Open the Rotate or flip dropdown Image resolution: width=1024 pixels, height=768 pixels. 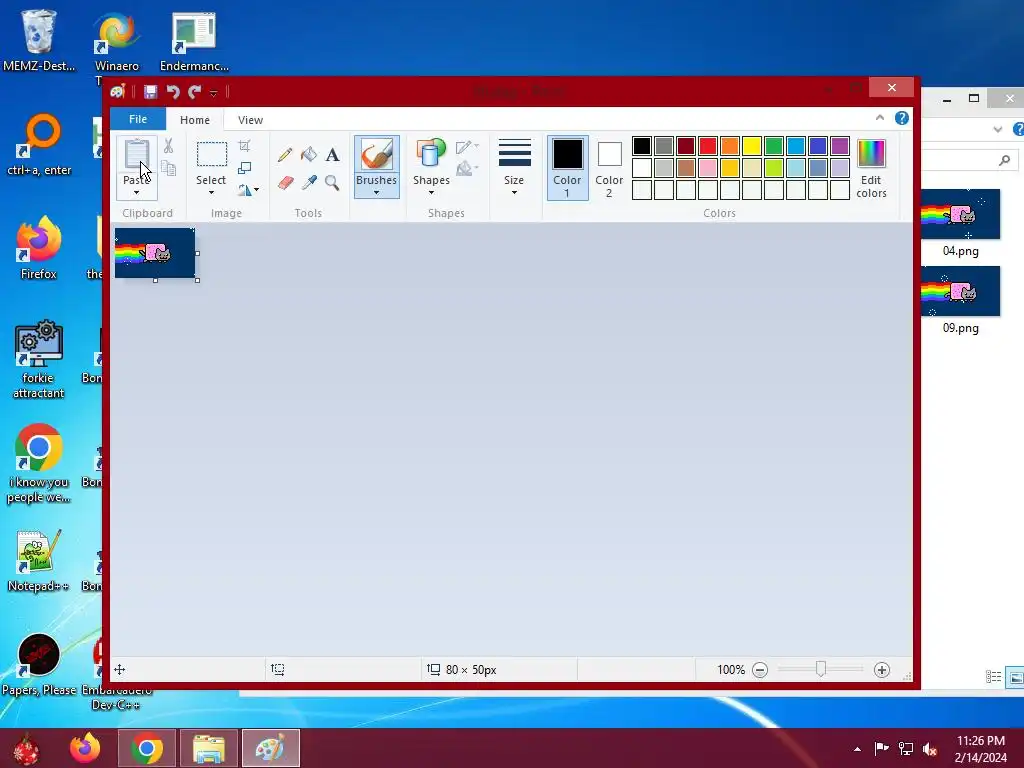(x=248, y=190)
